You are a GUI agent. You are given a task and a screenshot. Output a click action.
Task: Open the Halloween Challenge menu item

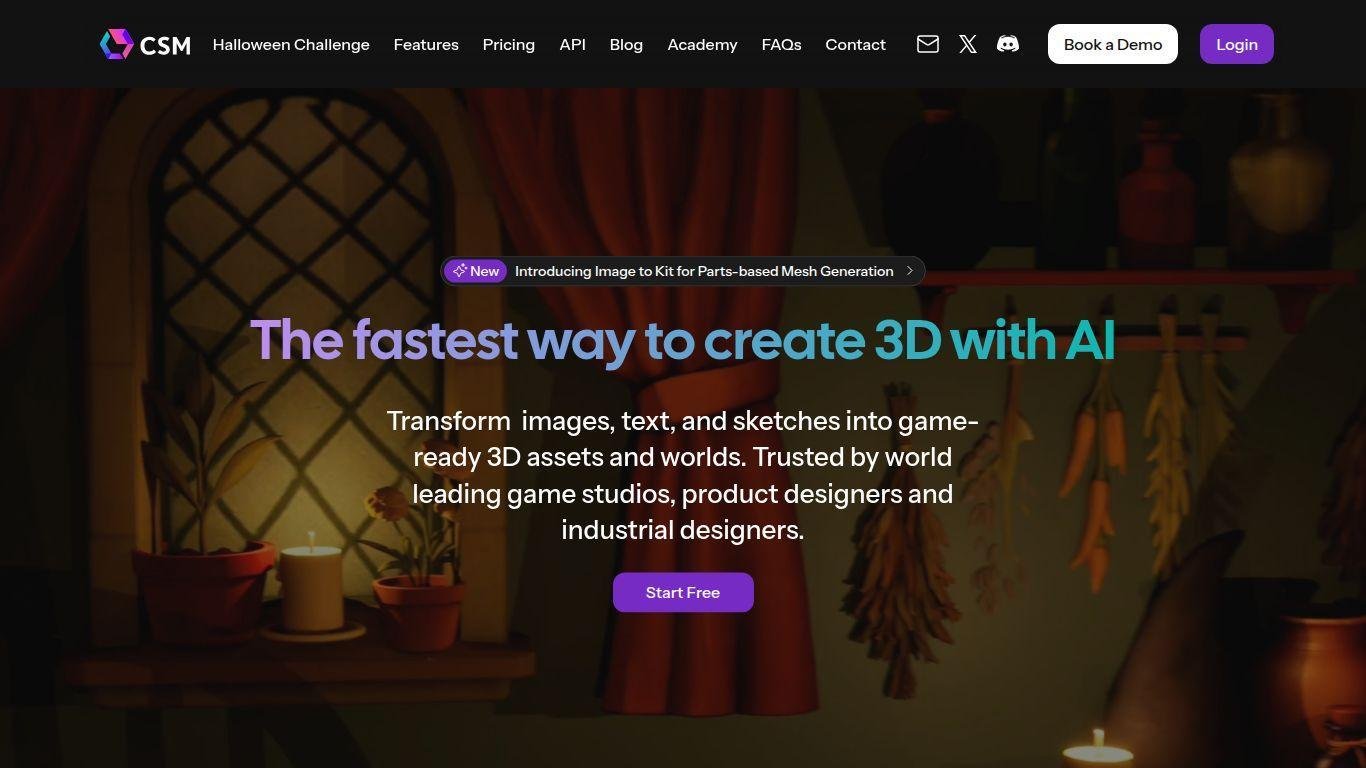tap(291, 45)
